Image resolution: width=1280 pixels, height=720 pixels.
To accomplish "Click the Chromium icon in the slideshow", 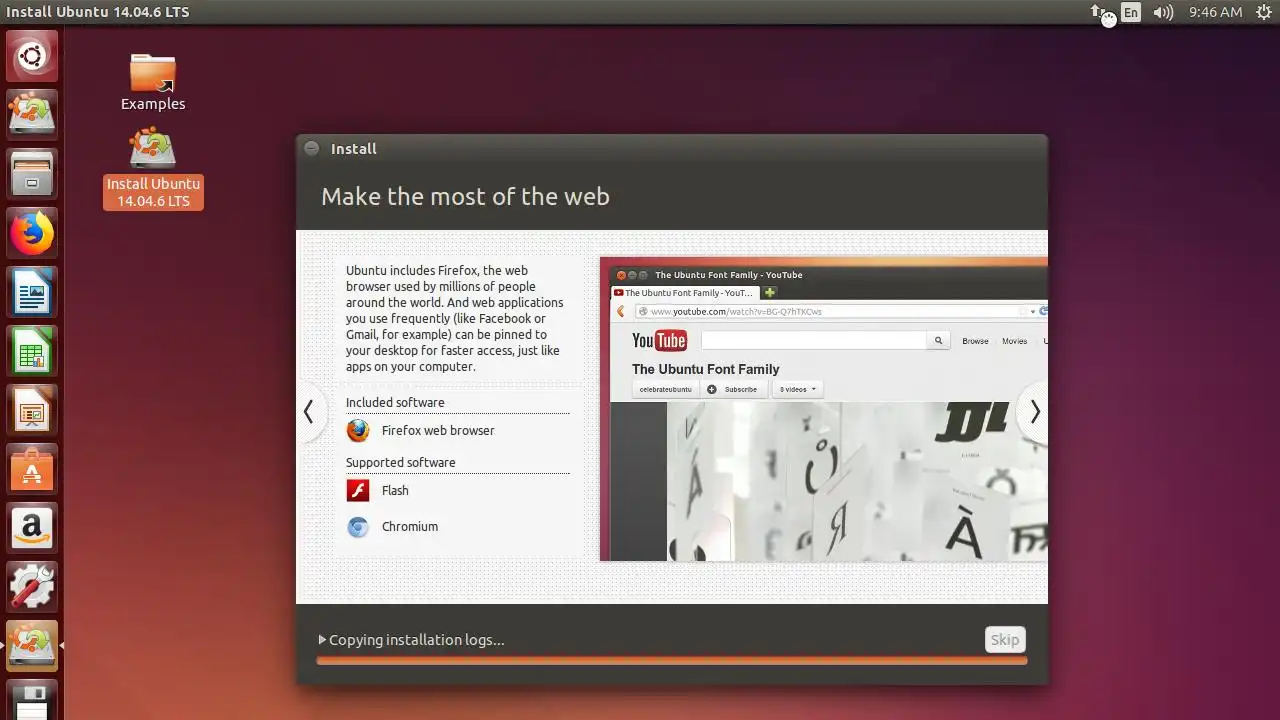I will coord(358,527).
